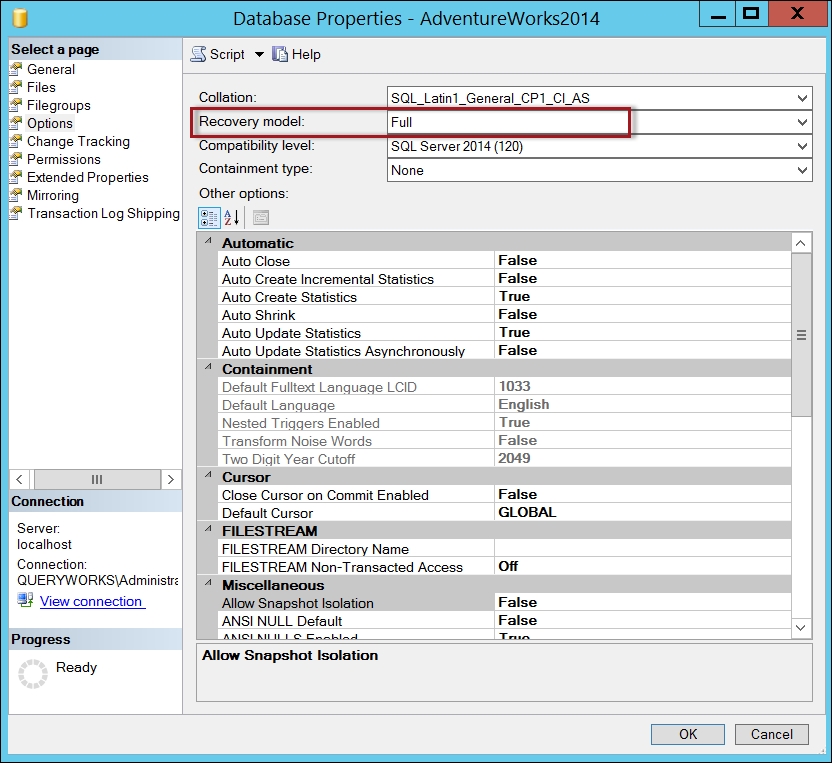The height and width of the screenshot is (763, 832).
Task: Select the Default Language row
Action: coord(504,405)
